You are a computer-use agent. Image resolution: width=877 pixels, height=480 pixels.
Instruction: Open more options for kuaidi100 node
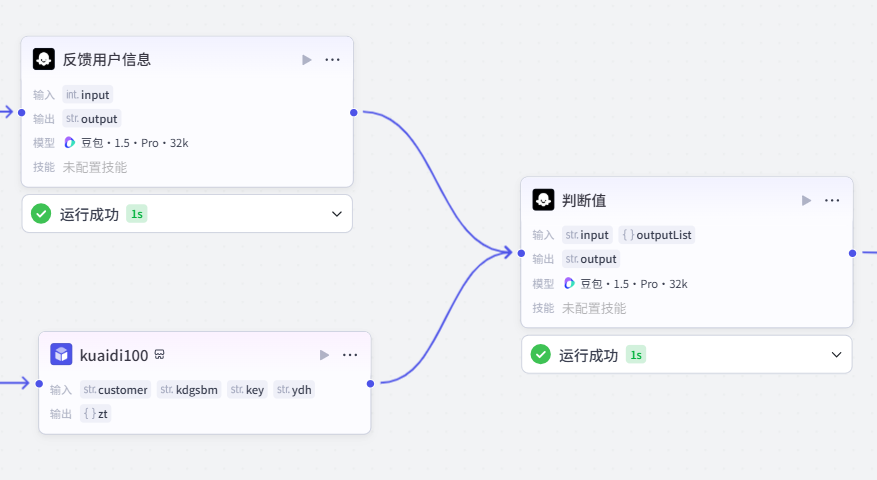[350, 355]
